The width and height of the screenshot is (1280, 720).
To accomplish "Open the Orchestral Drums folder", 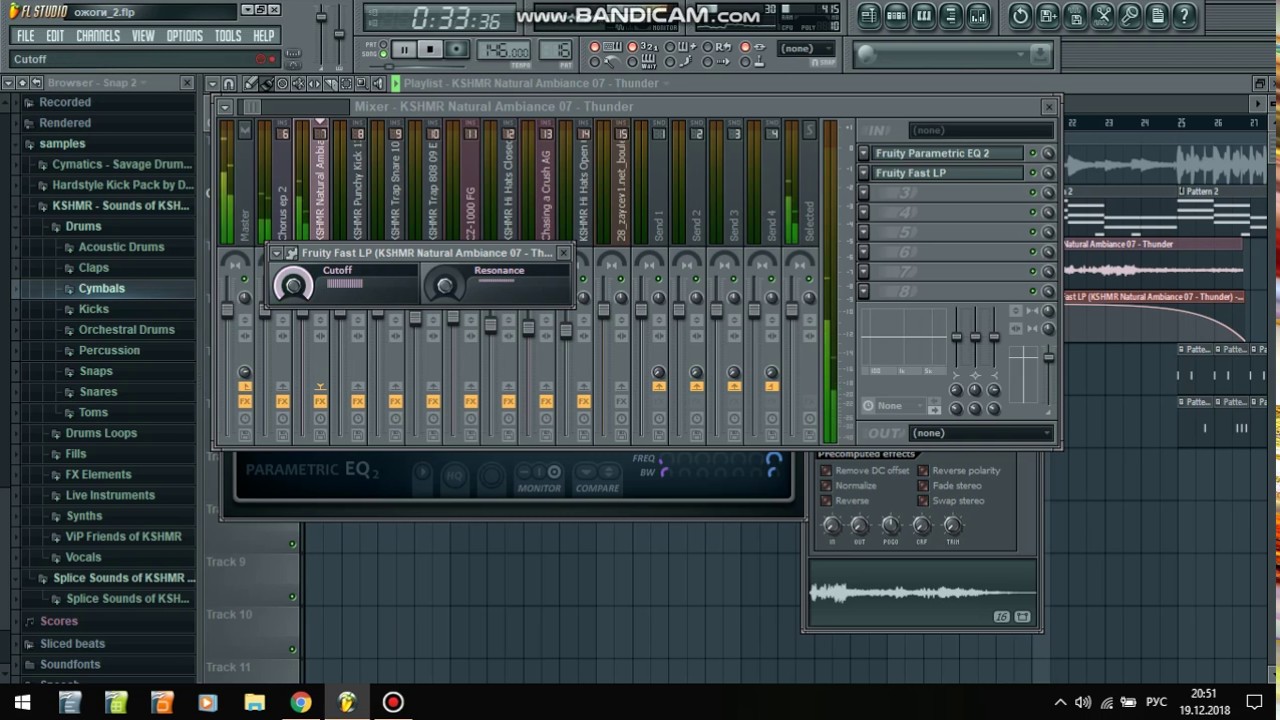I will pyautogui.click(x=126, y=330).
